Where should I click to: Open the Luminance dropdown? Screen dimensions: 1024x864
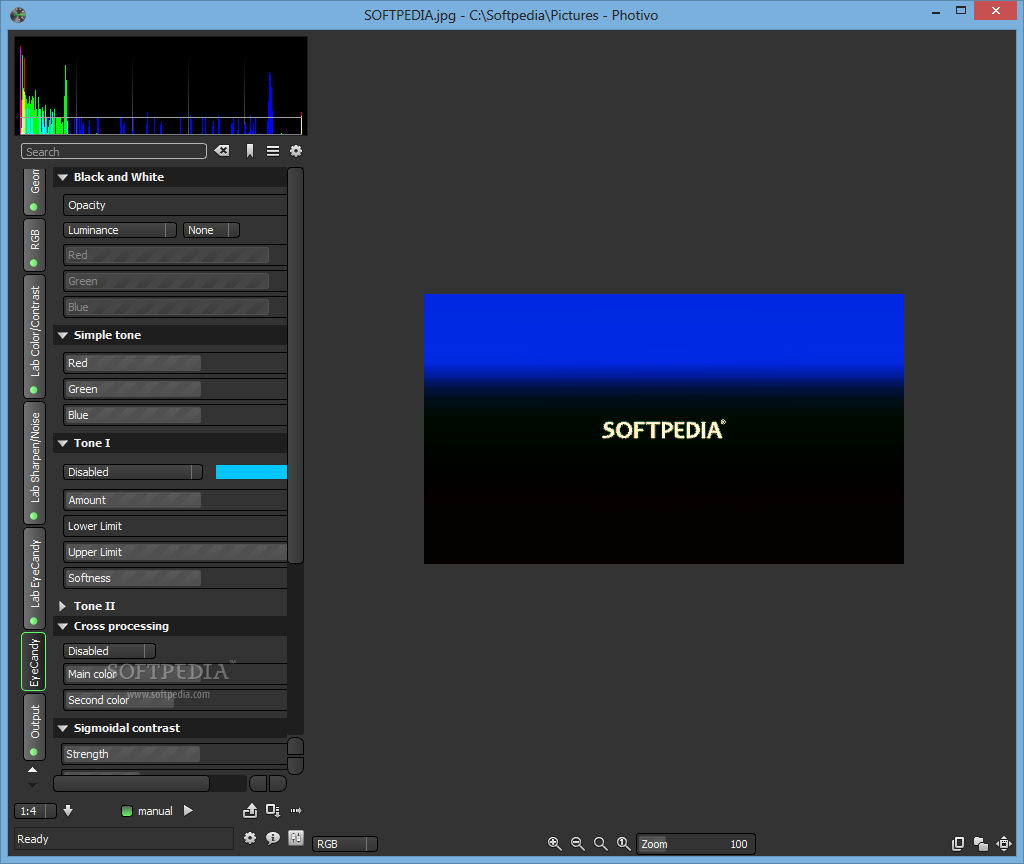[120, 230]
